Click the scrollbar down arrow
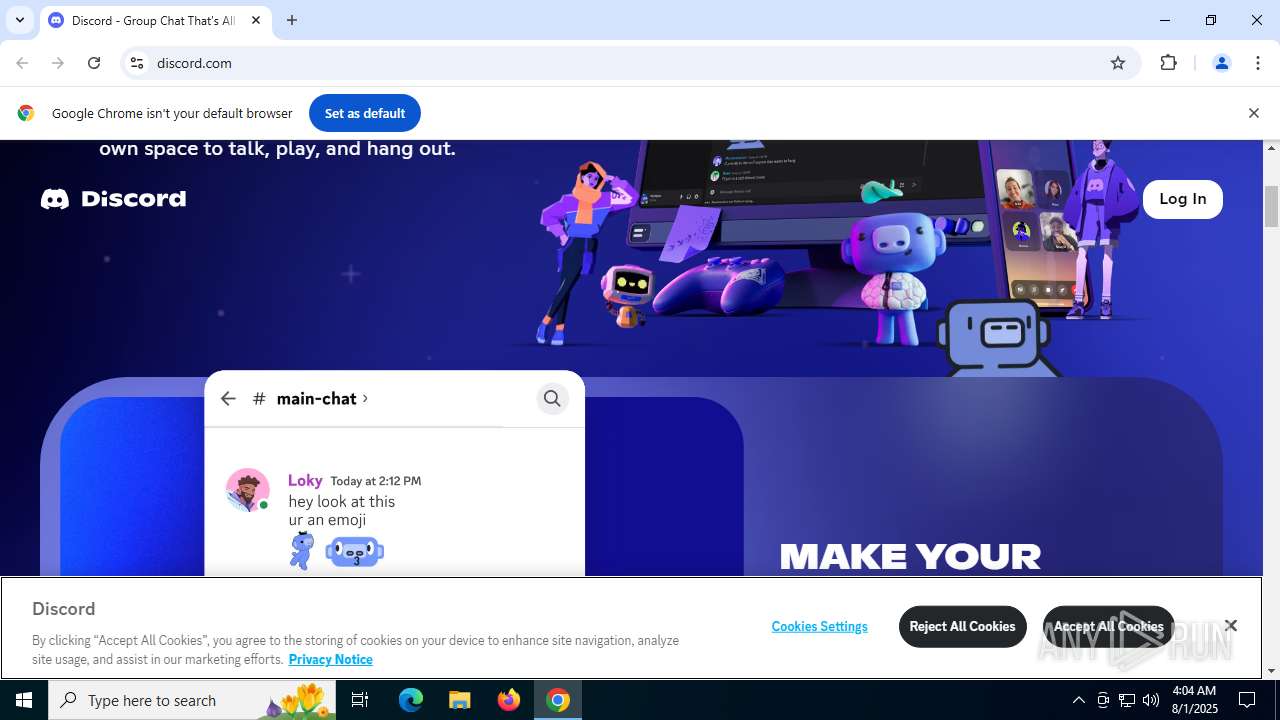 coord(1272,671)
